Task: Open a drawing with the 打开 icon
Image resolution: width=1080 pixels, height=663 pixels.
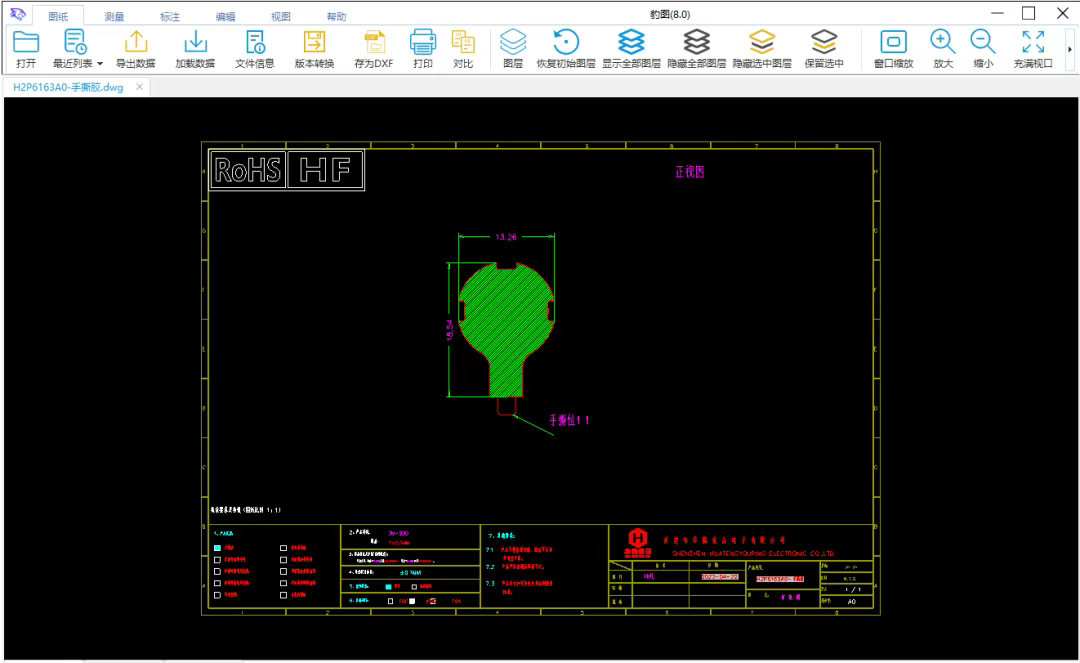Action: (x=25, y=49)
